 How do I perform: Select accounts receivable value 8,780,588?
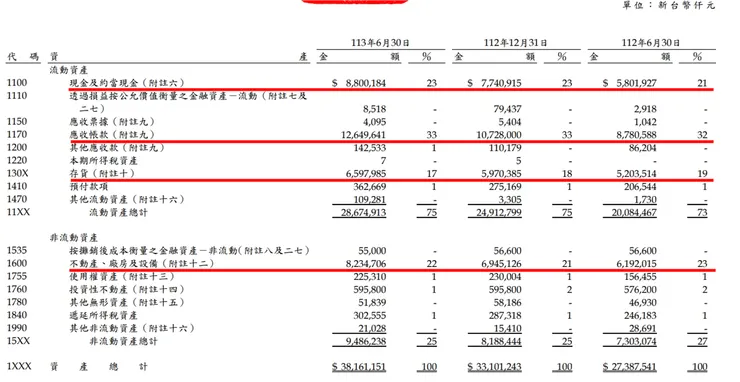(x=636, y=135)
